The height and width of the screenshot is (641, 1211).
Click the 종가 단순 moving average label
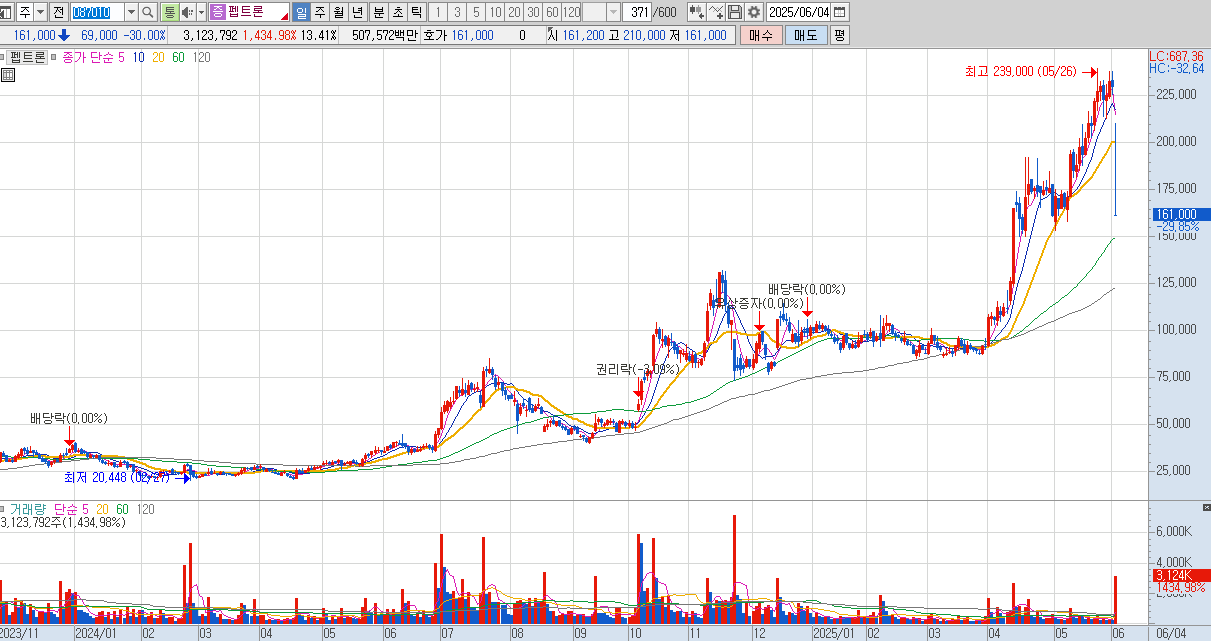click(87, 57)
